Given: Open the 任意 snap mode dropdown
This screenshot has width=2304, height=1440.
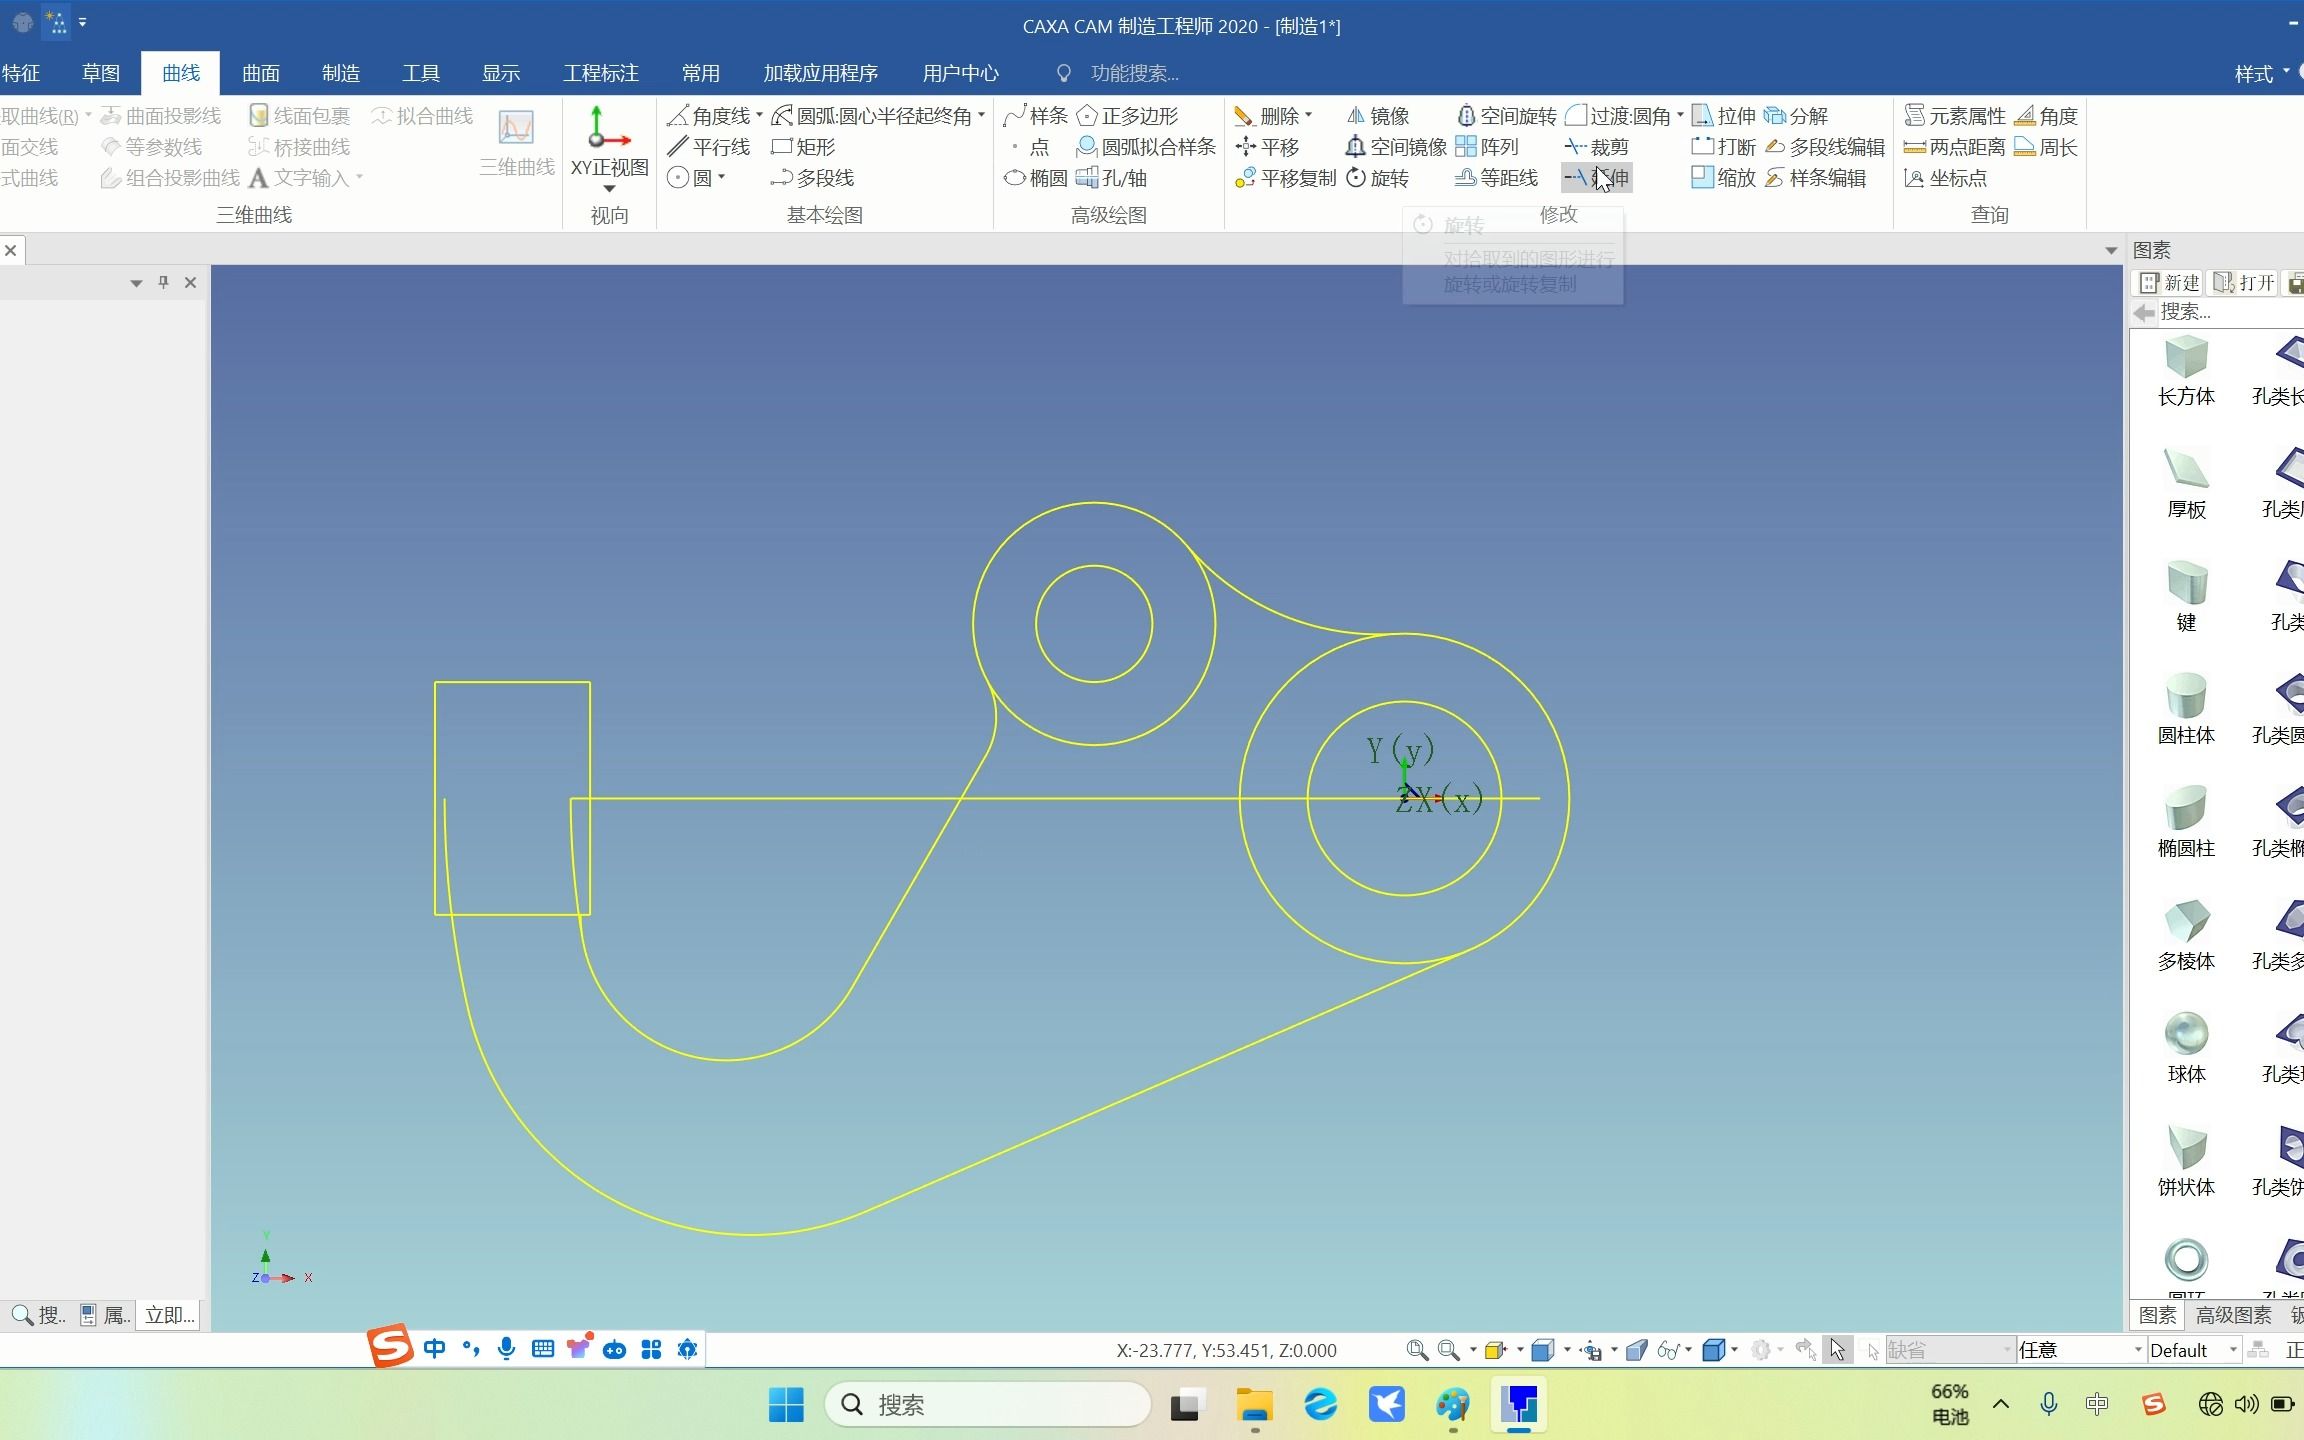Looking at the screenshot, I should [x=2080, y=1350].
